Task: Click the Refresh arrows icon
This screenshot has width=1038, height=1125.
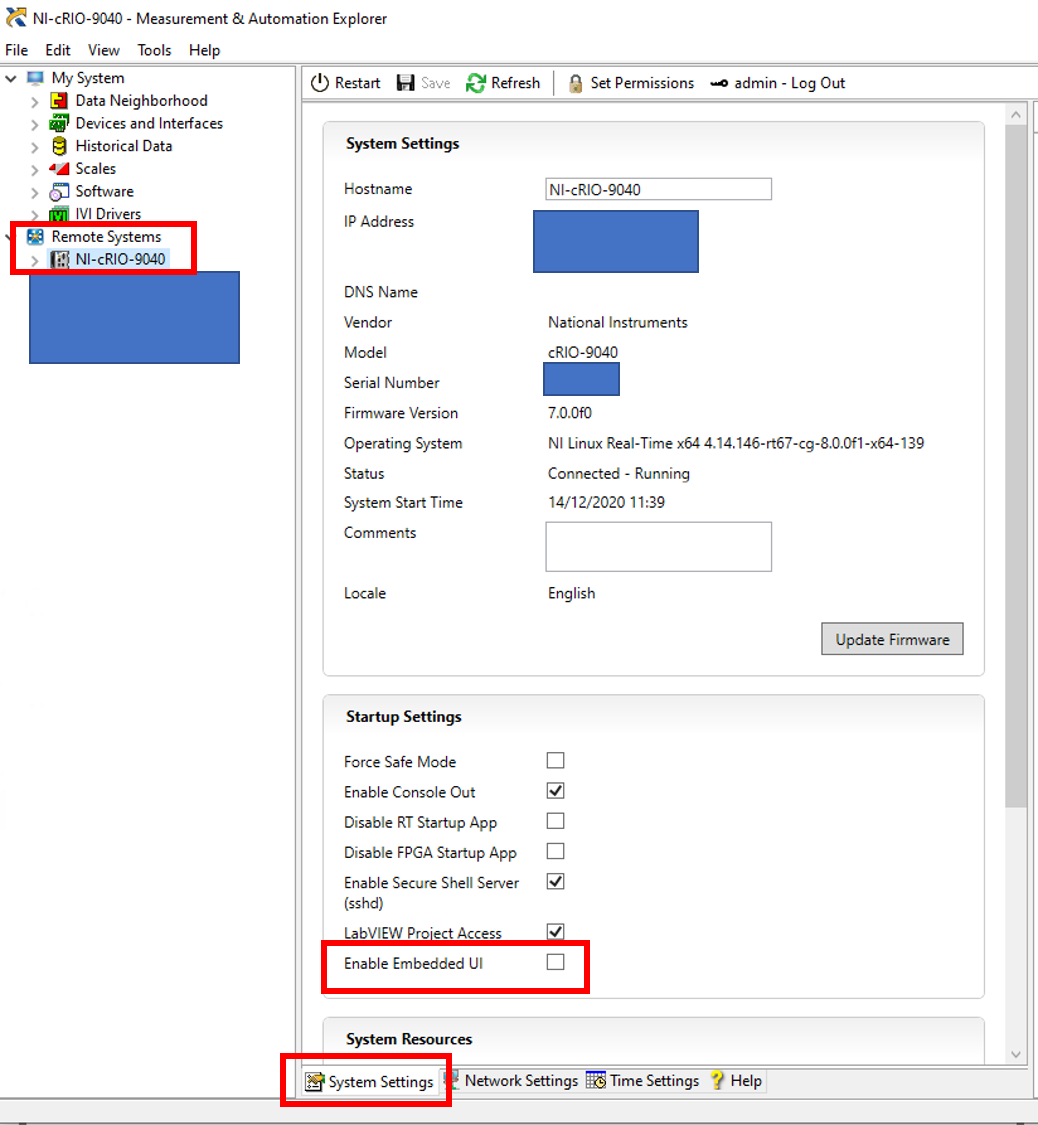Action: [x=476, y=83]
